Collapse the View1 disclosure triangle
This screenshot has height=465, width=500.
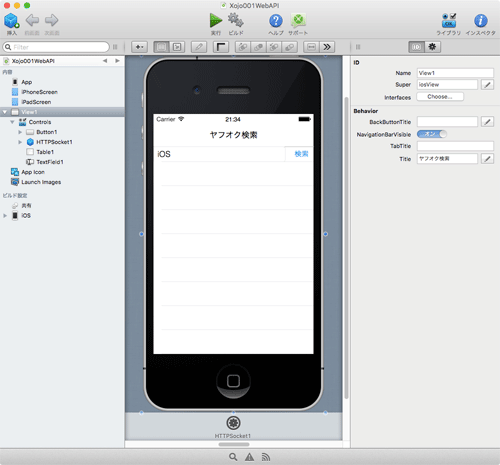[5, 112]
